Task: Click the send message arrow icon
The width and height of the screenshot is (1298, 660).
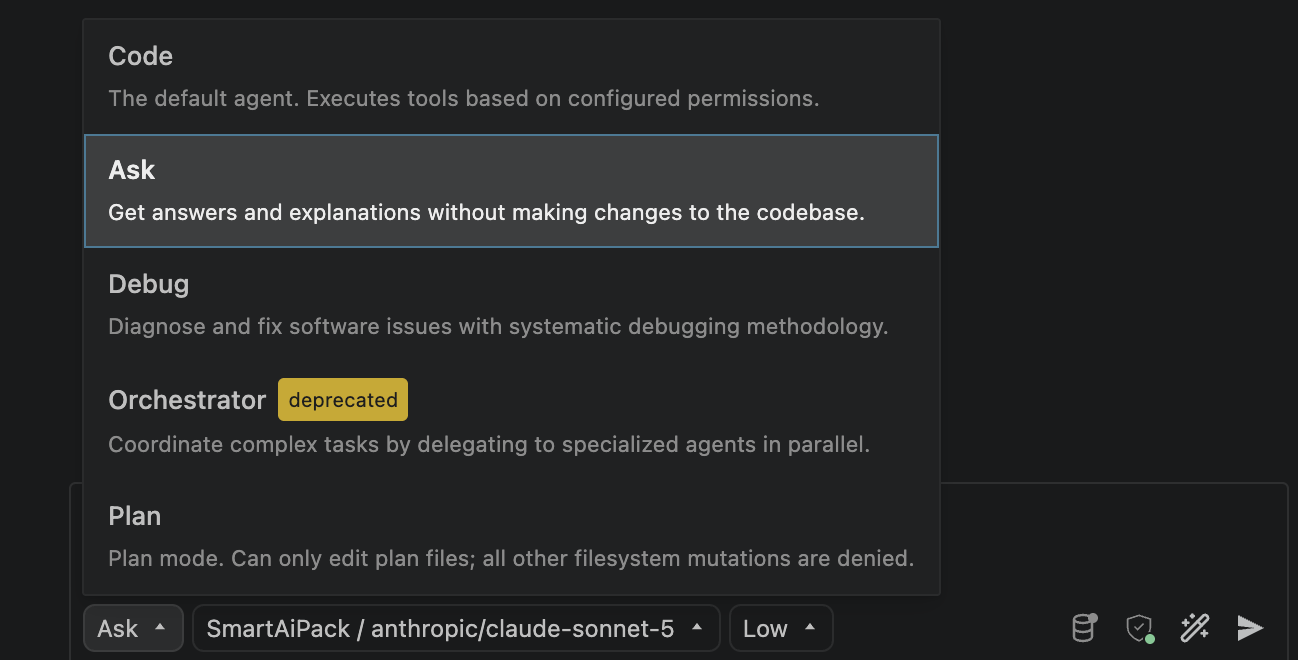Action: tap(1250, 628)
